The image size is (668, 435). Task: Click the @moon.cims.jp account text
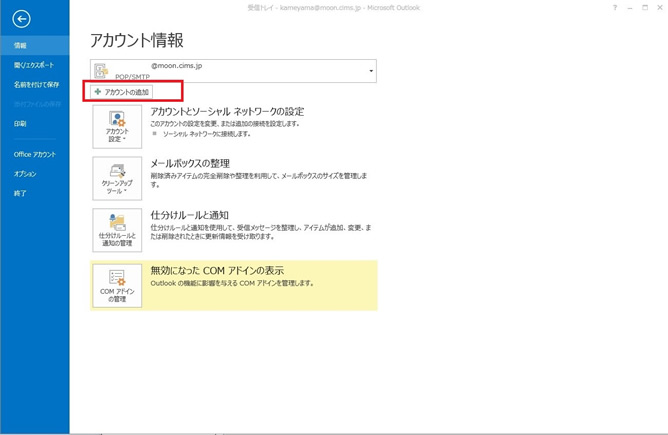[x=176, y=66]
